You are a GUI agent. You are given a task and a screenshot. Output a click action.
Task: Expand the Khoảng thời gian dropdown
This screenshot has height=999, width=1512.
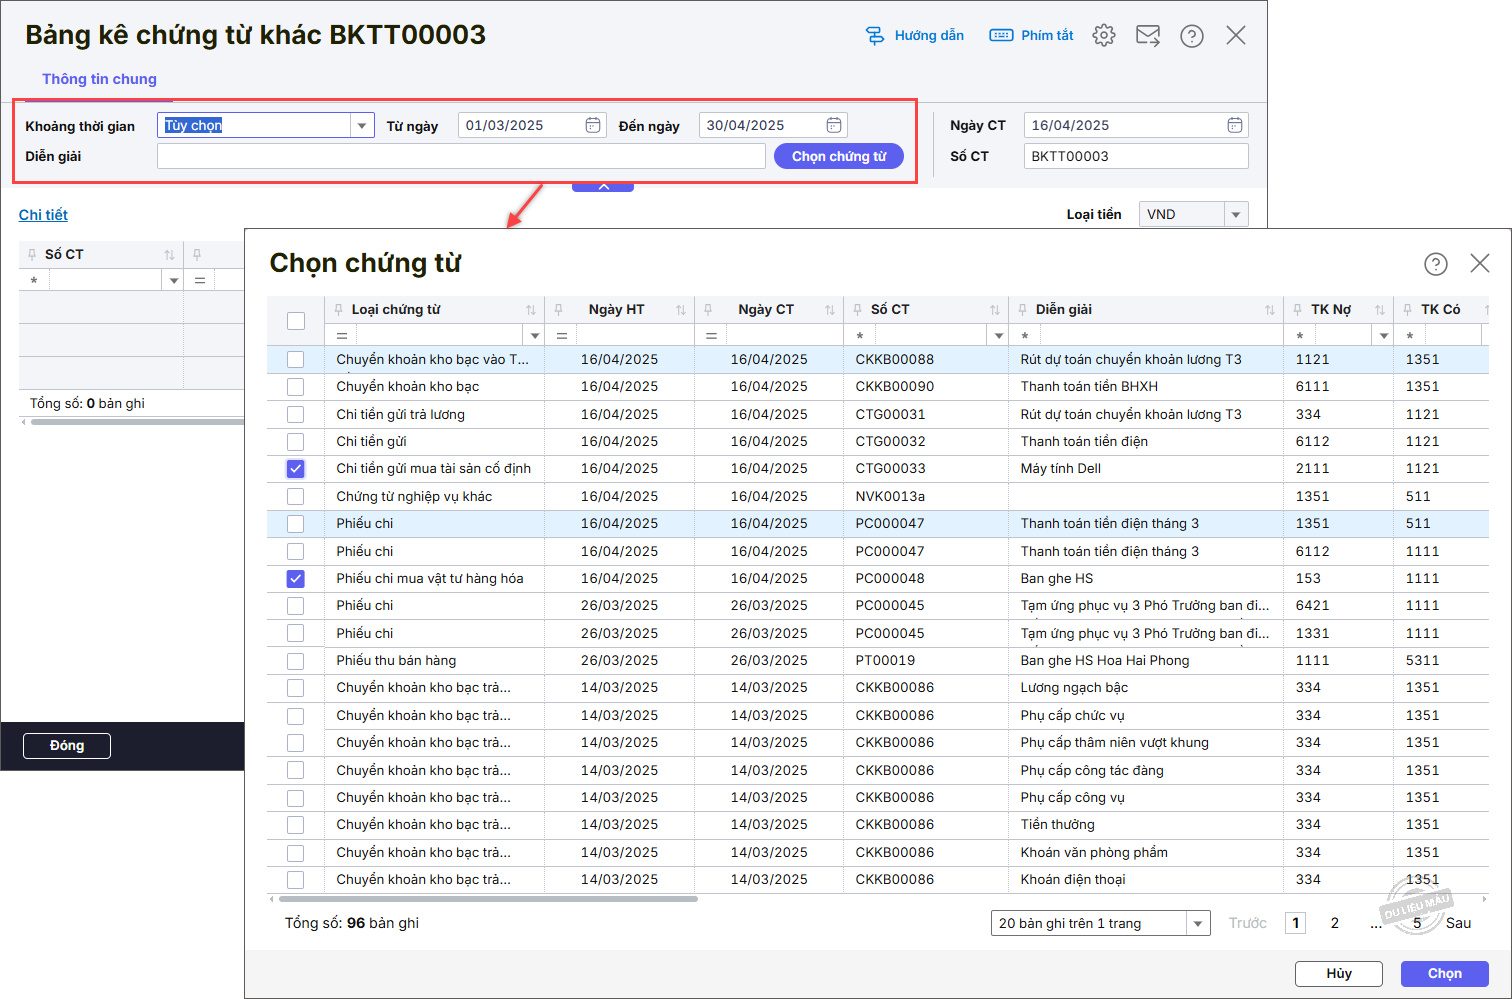pyautogui.click(x=362, y=125)
